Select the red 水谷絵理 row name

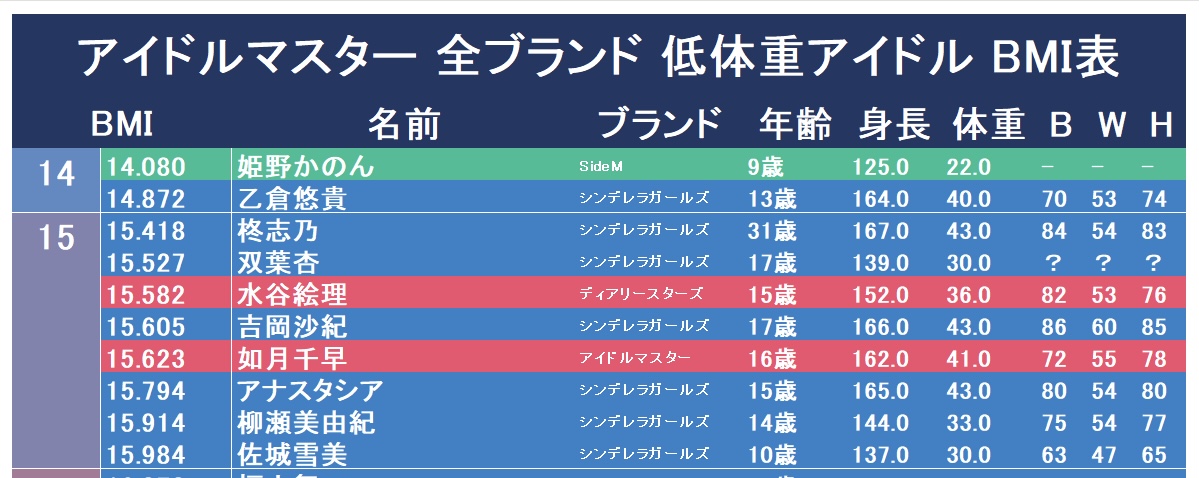tap(292, 294)
